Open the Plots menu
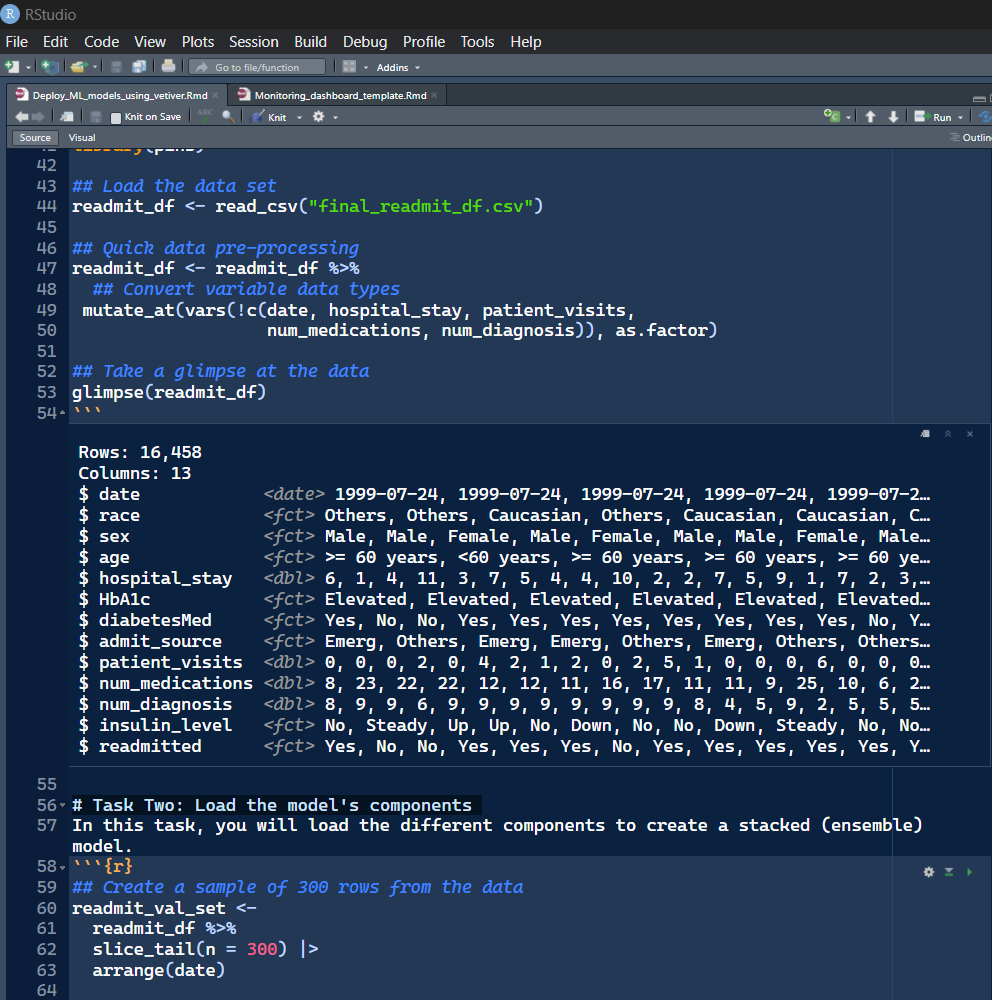The image size is (992, 1000). coord(198,41)
